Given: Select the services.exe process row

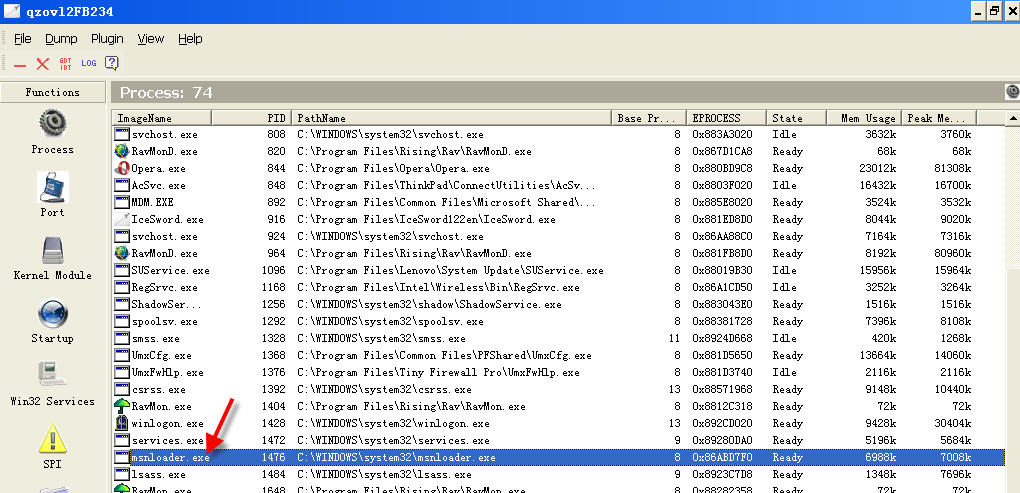Looking at the screenshot, I should 557,440.
